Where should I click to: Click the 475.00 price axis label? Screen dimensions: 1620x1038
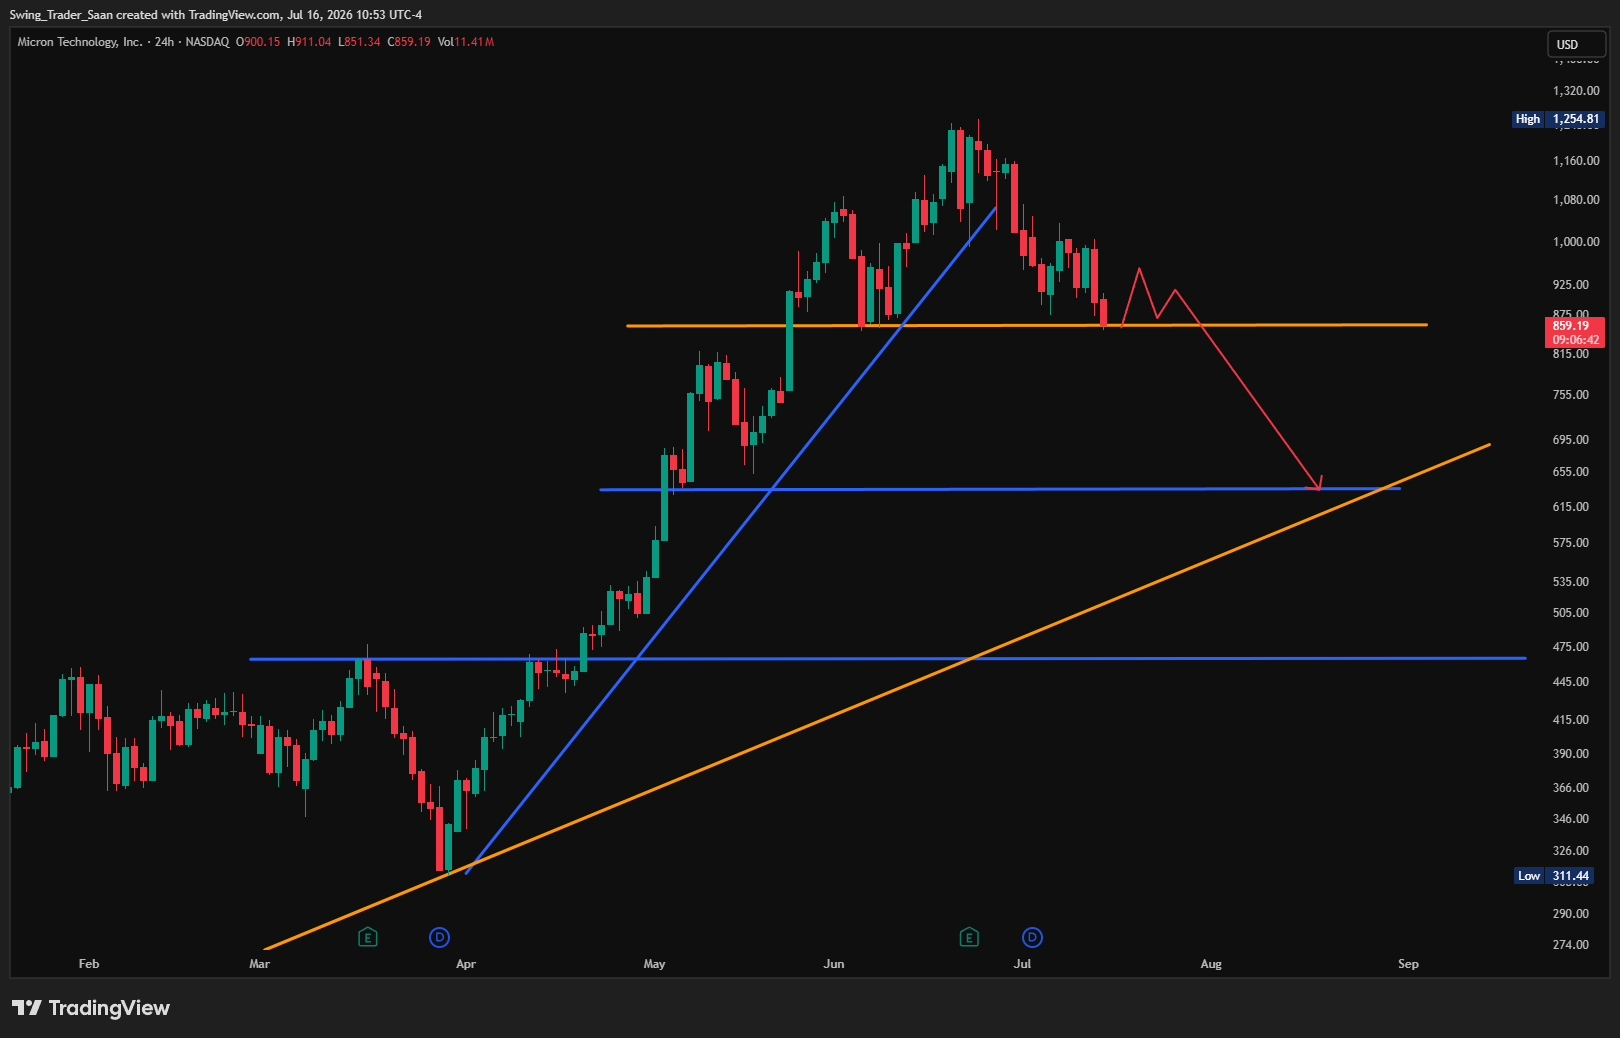coord(1571,647)
